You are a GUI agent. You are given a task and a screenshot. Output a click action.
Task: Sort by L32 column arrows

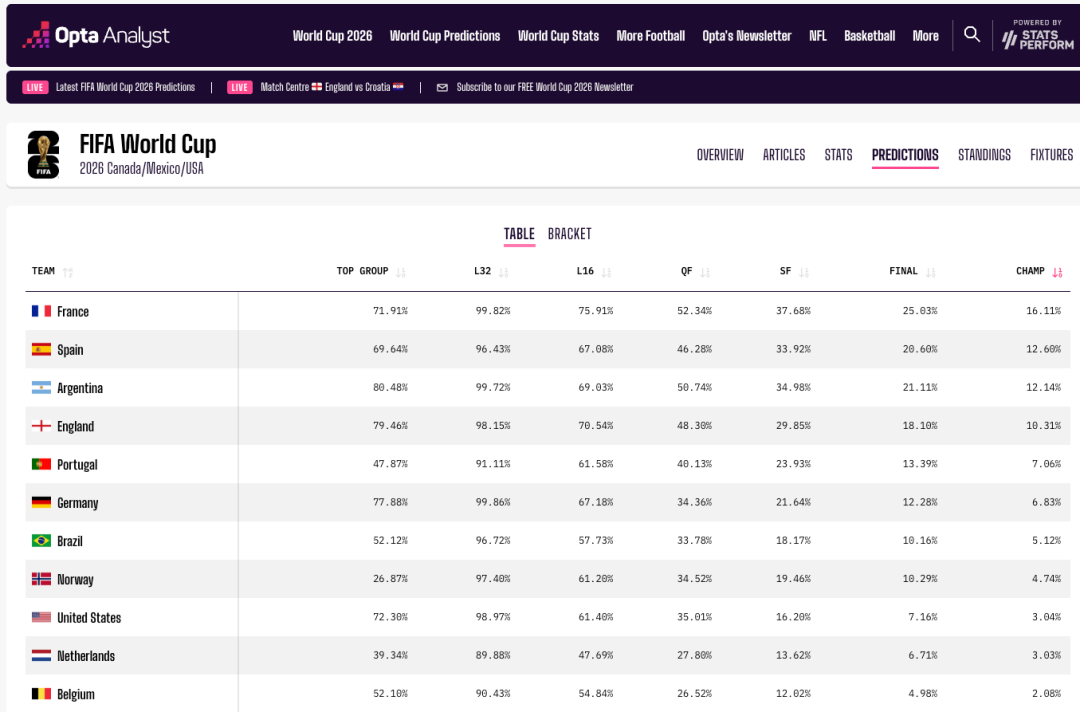(x=503, y=272)
